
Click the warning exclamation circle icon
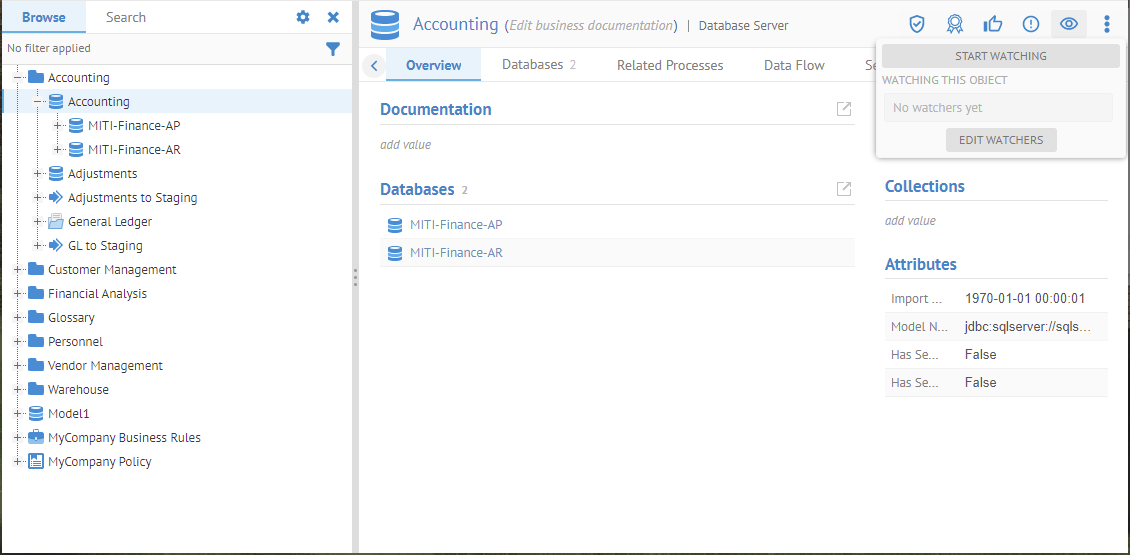[1031, 24]
